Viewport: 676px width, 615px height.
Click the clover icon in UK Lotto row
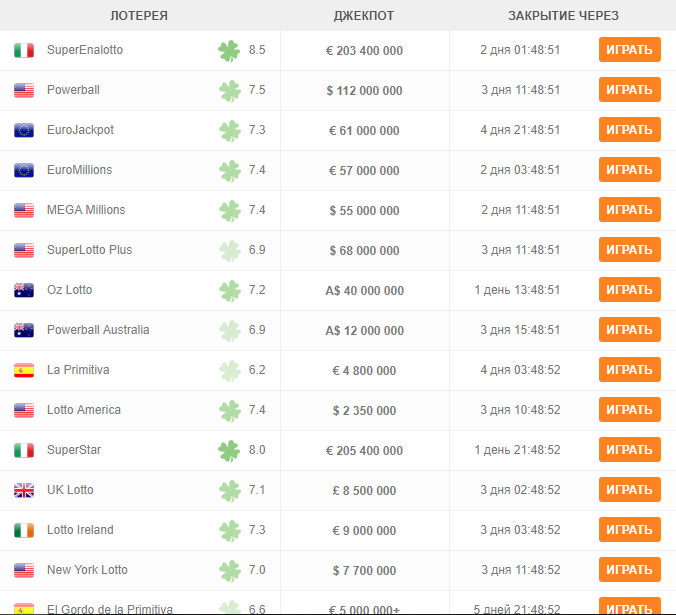click(229, 491)
